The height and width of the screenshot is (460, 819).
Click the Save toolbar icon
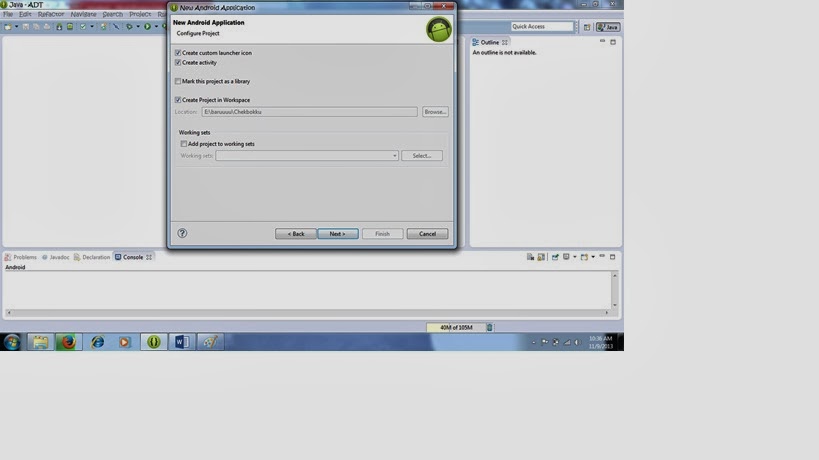click(x=26, y=27)
